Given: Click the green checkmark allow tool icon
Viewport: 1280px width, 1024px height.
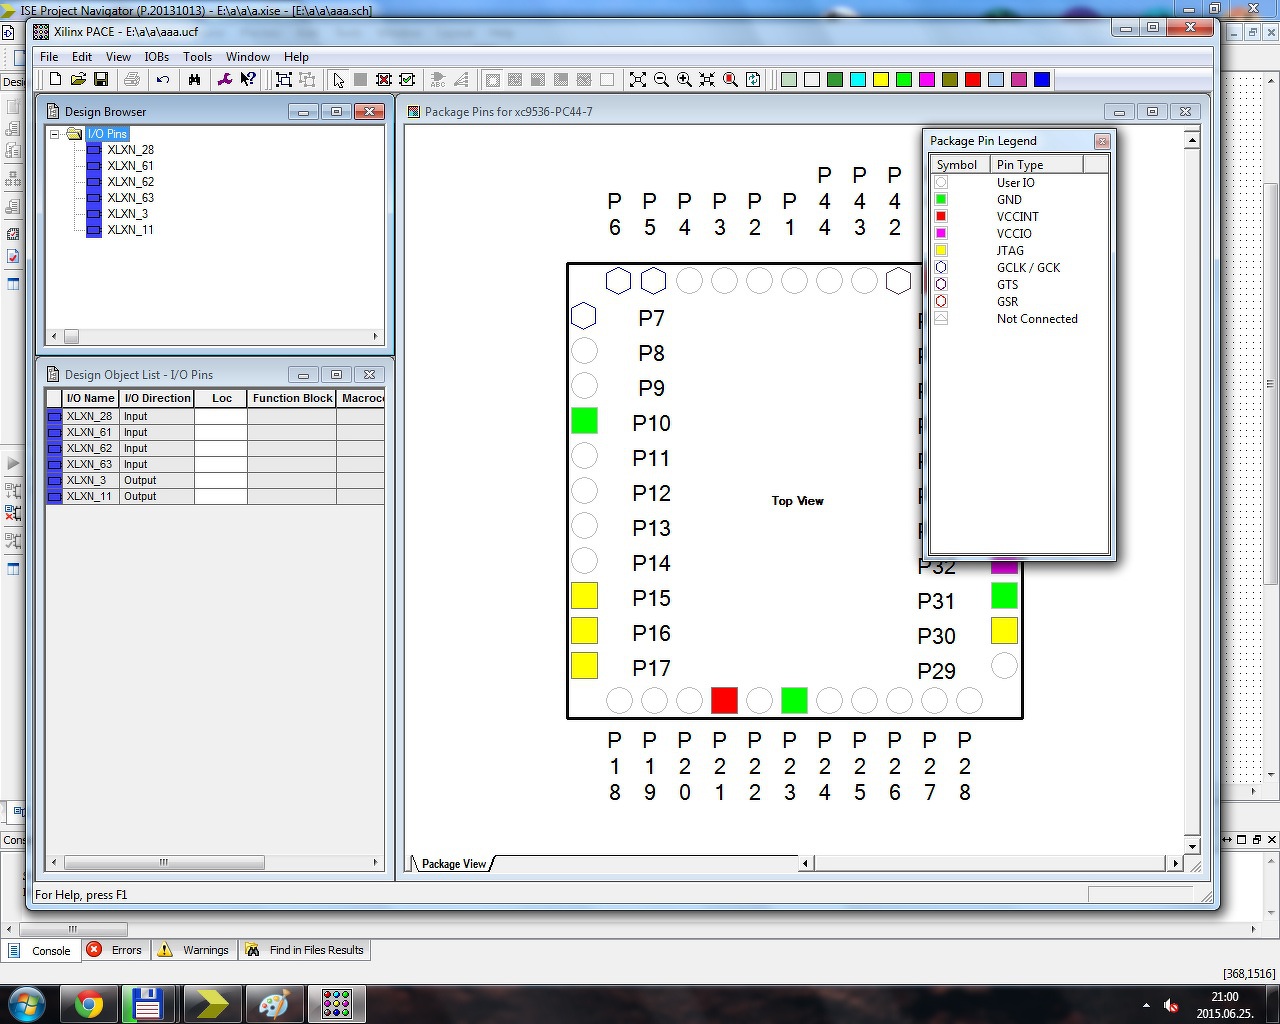Looking at the screenshot, I should pos(407,80).
